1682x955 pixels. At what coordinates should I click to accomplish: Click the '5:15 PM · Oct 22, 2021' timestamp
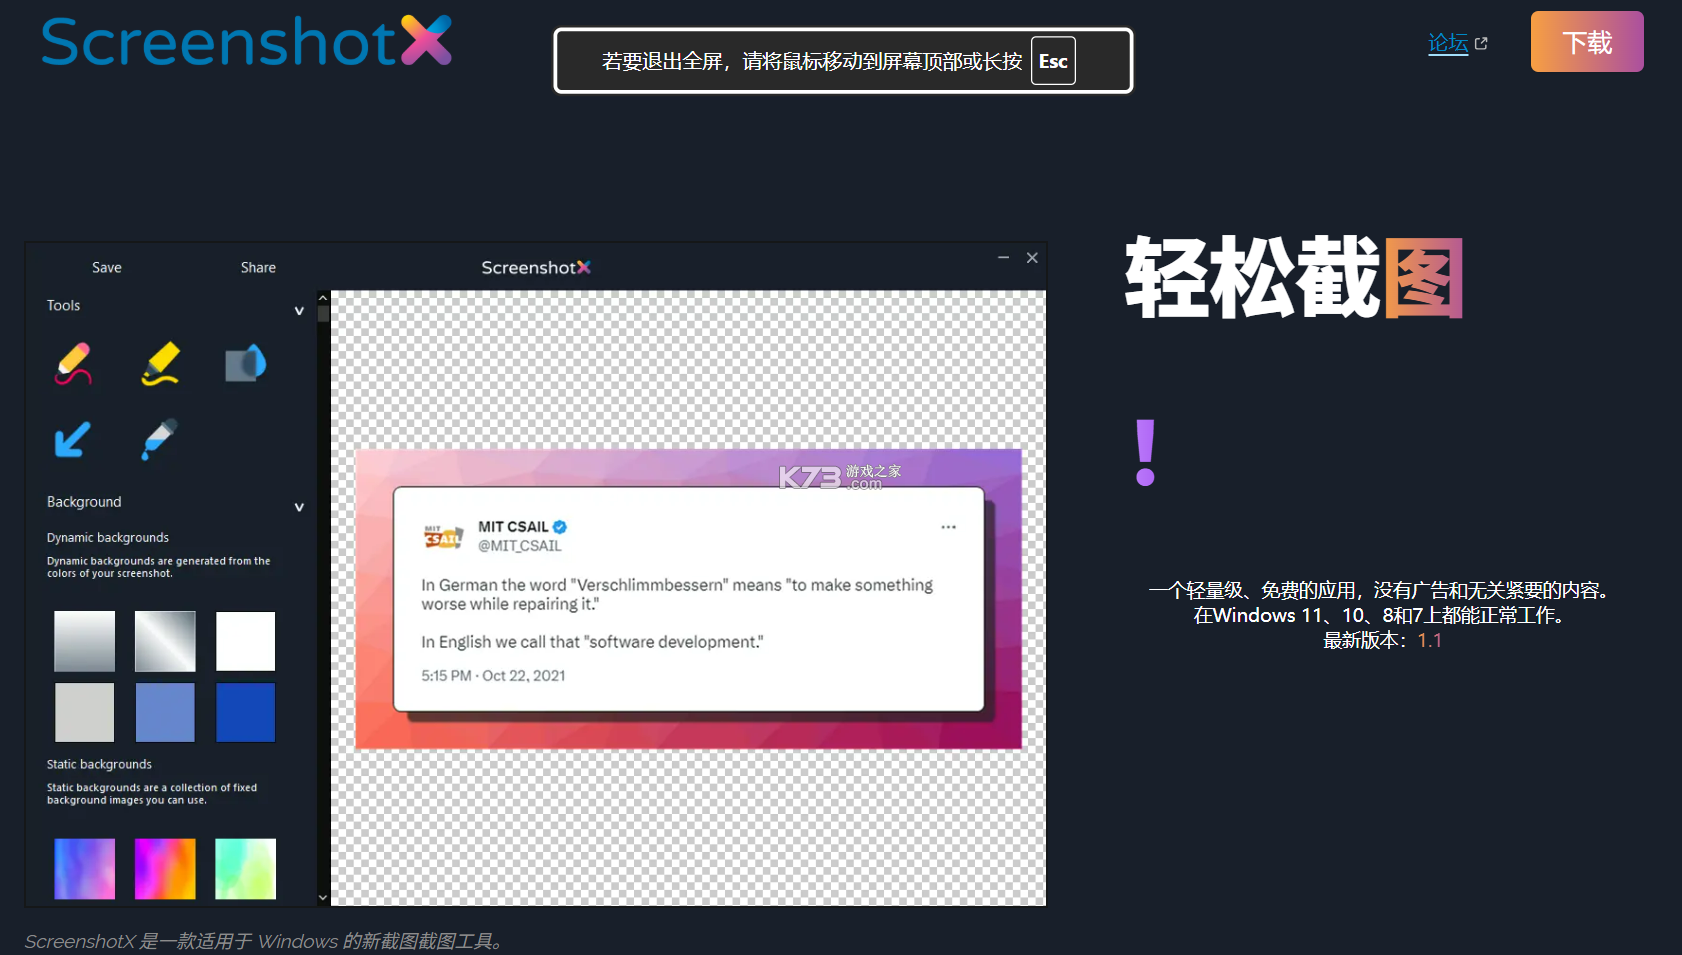[493, 676]
